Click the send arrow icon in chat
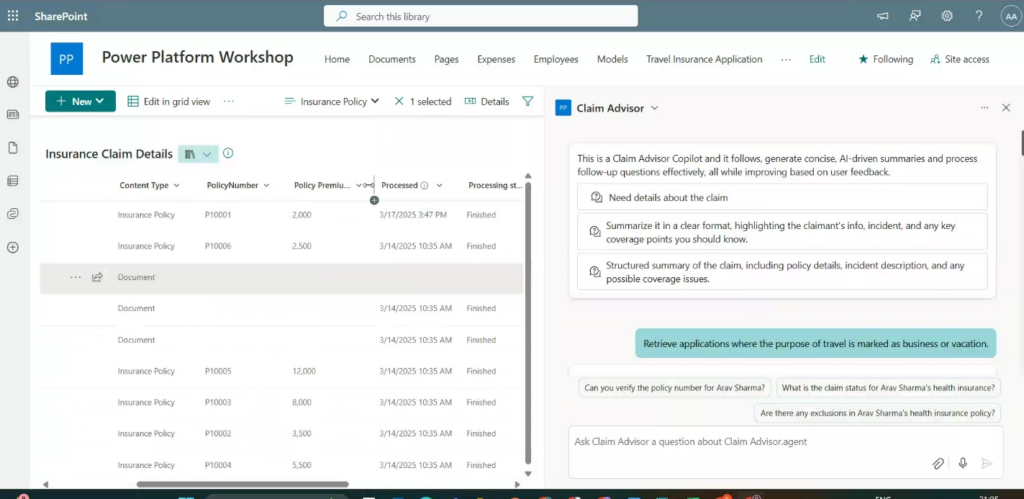The image size is (1024, 499). (987, 463)
